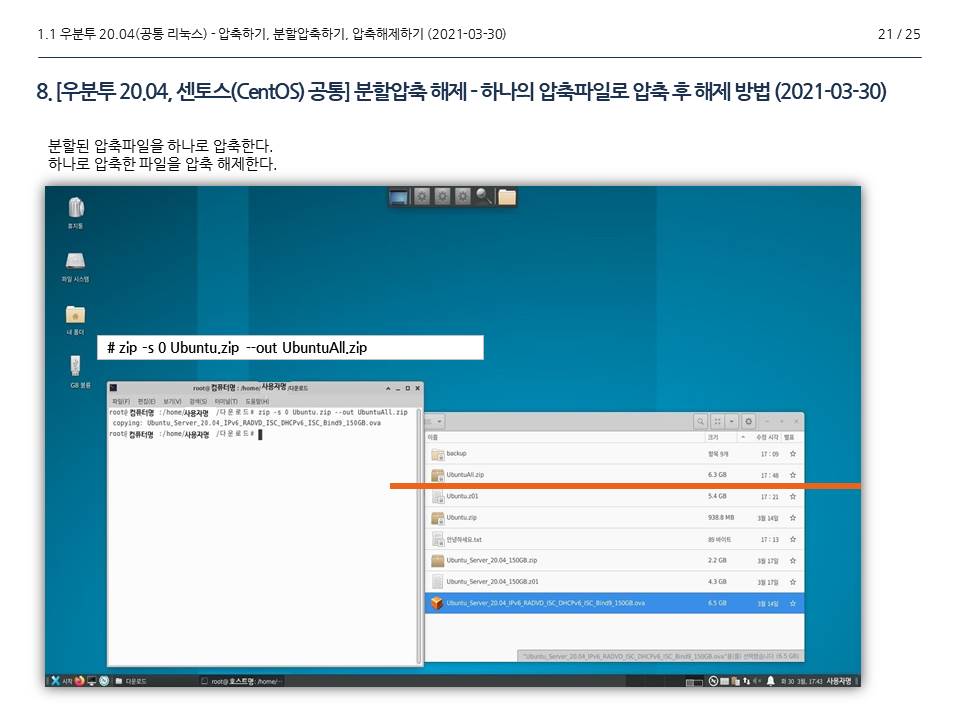Star the selected .ova file row
Screen dimensions: 960x720
pos(793,603)
